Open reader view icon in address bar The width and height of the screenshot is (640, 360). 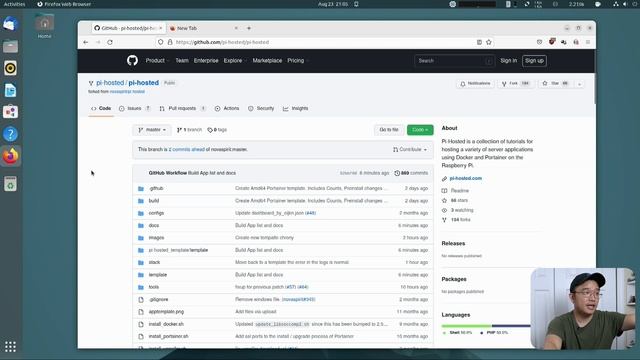point(479,42)
